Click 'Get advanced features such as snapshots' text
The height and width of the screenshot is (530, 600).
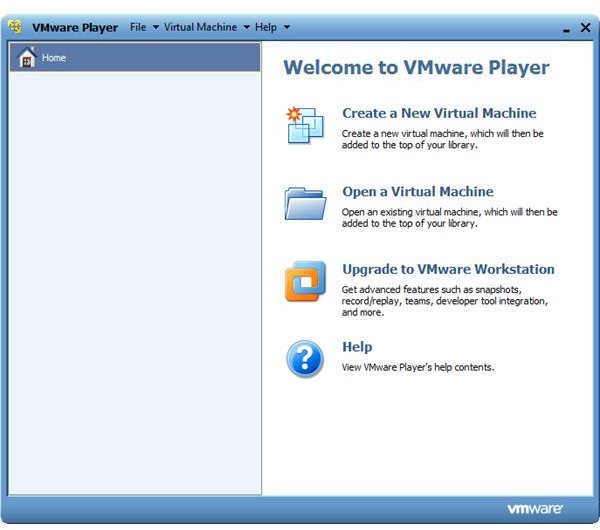click(445, 301)
